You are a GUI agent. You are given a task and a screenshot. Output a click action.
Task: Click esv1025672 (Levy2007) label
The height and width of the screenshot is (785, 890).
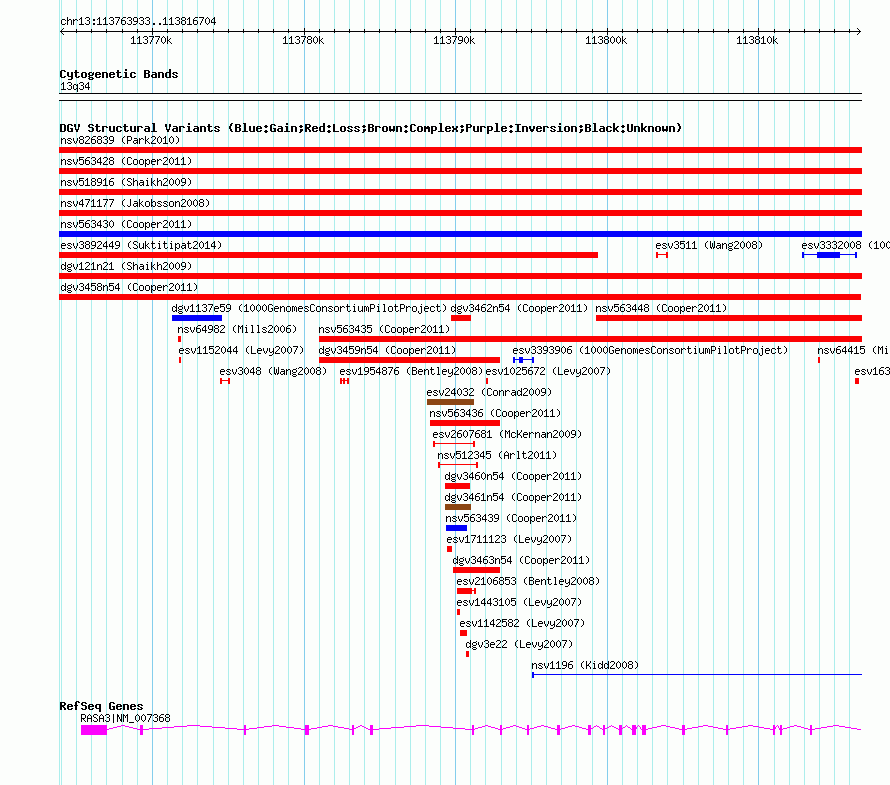tap(548, 371)
